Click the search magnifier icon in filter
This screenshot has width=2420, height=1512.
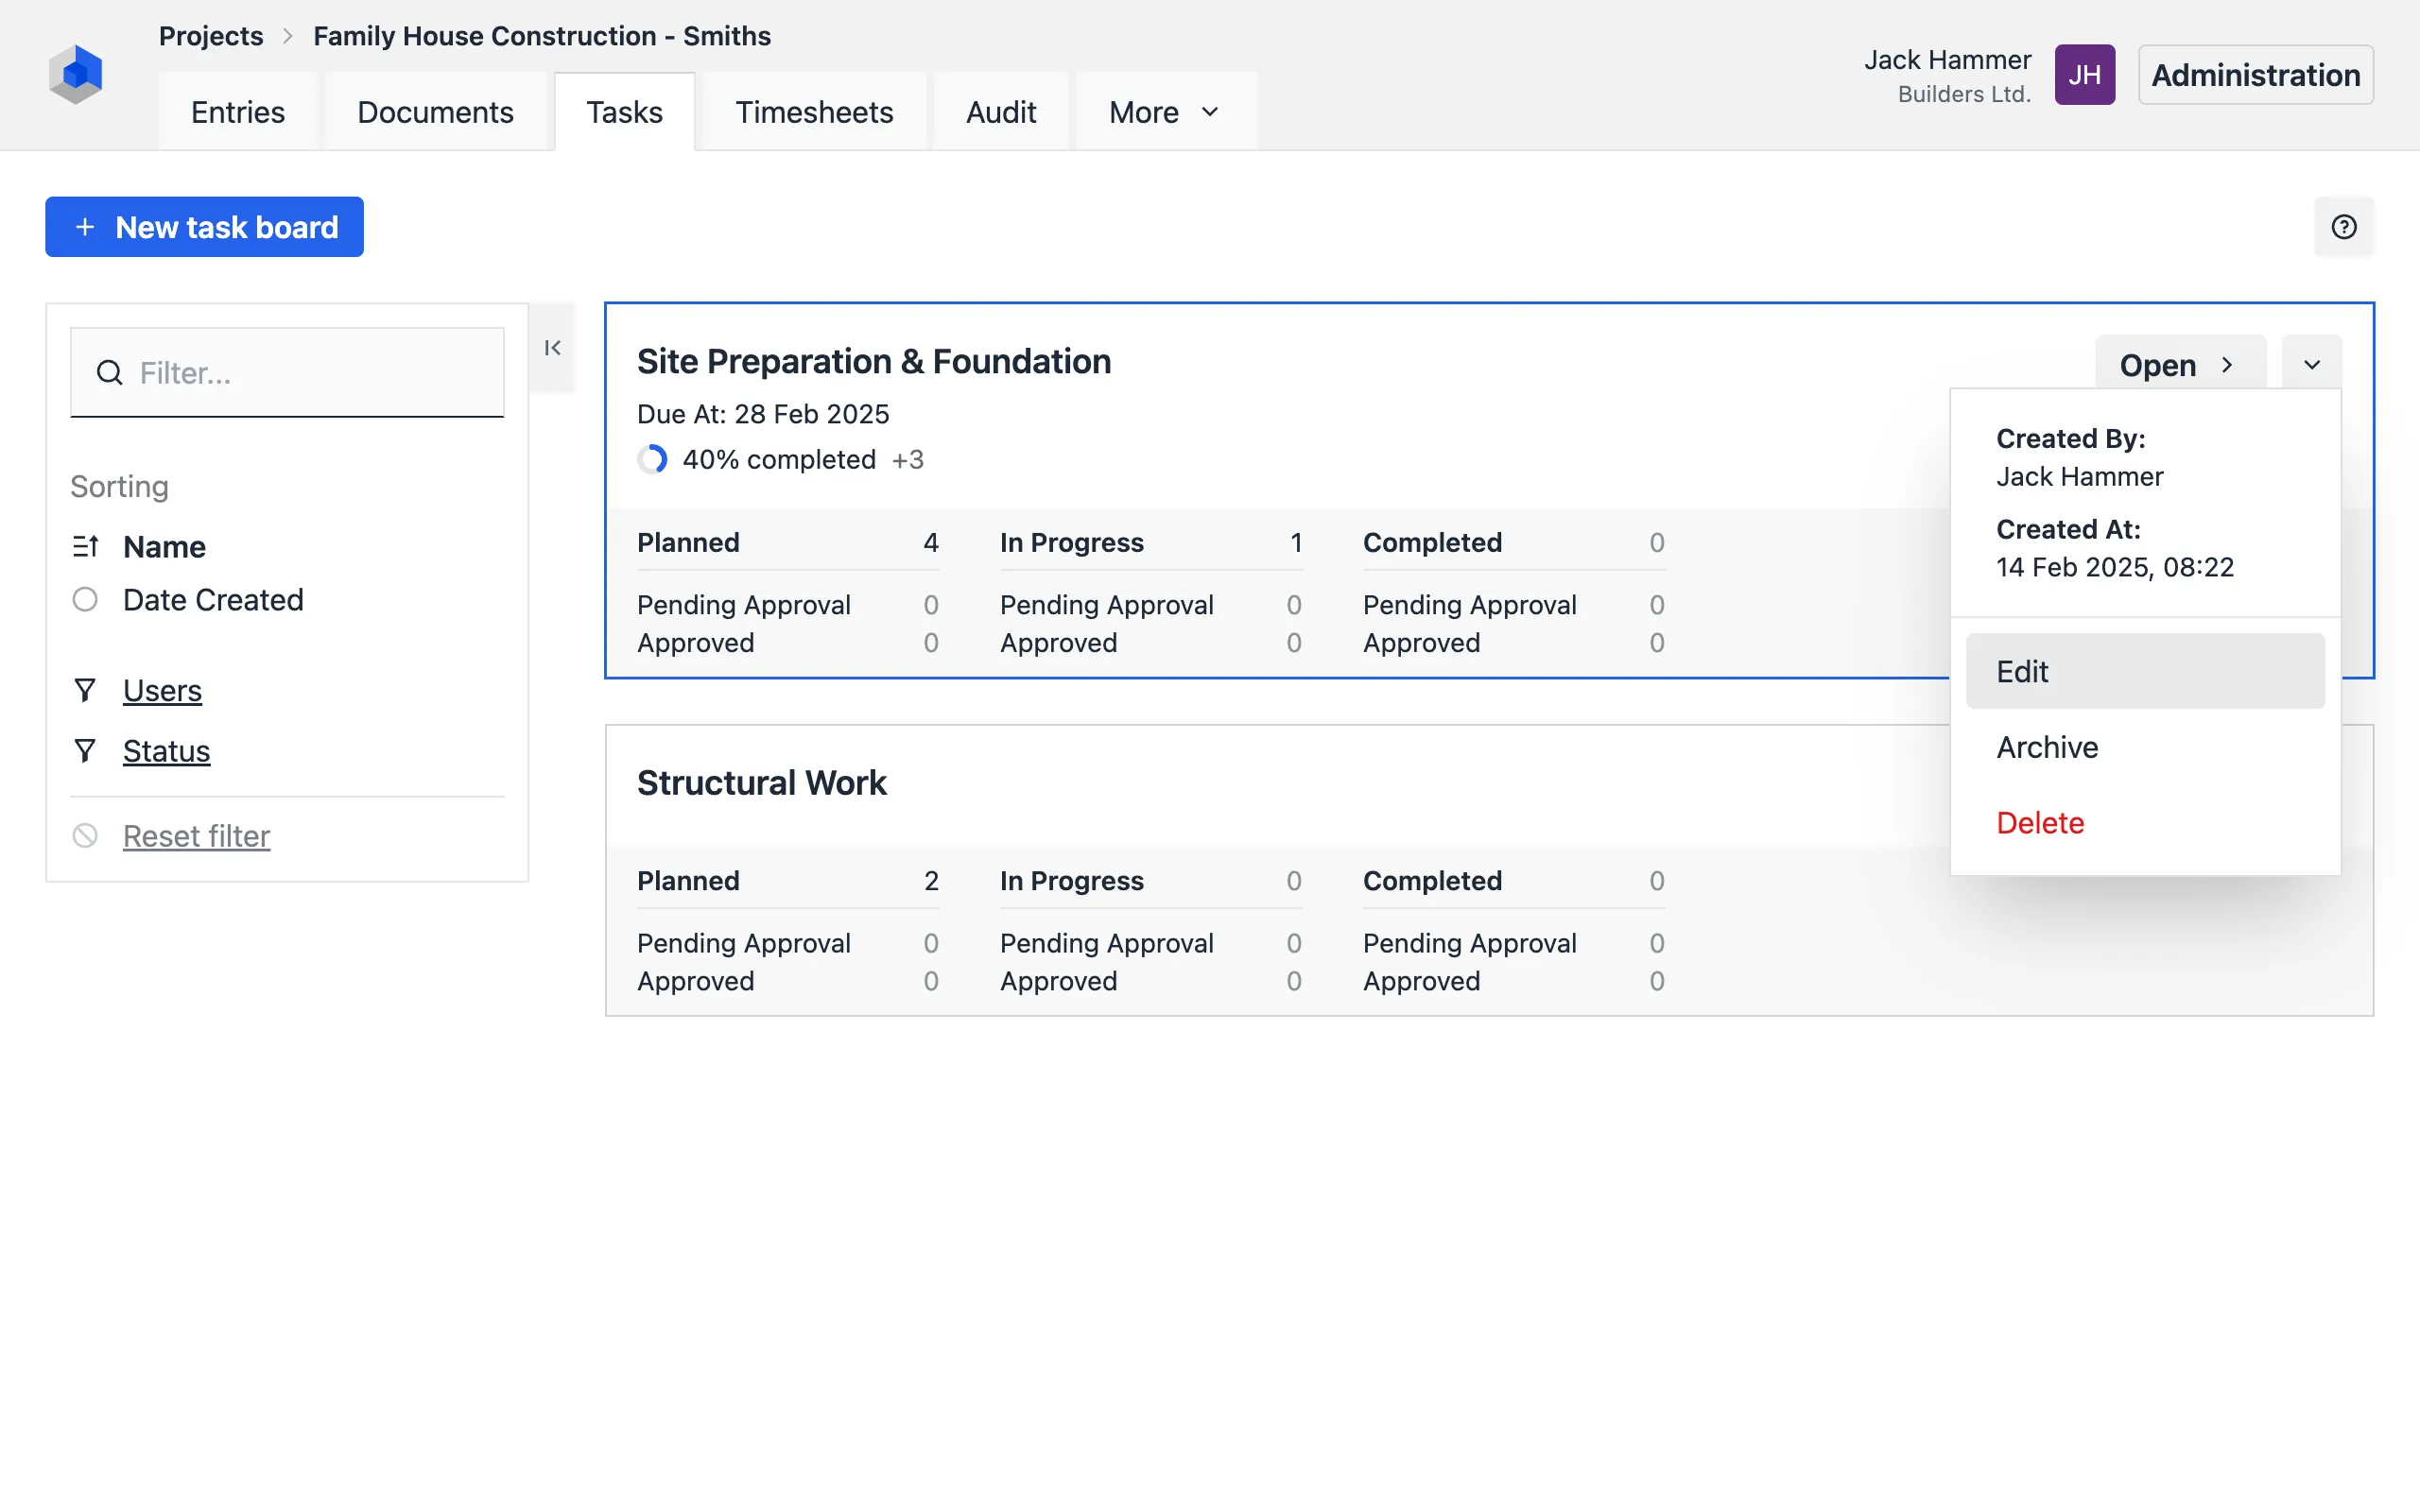[110, 373]
